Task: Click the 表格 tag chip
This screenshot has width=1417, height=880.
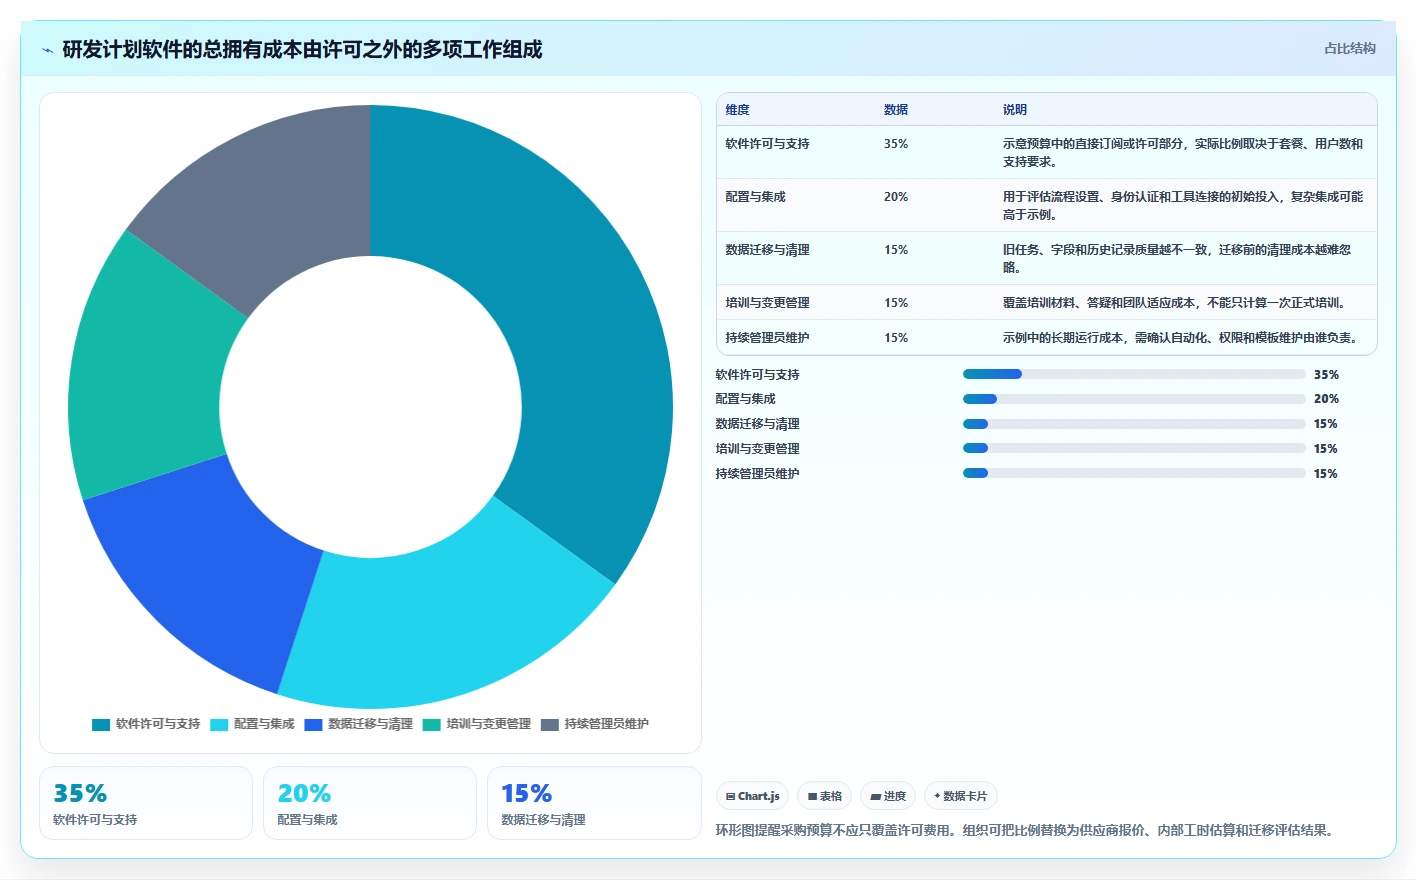Action: (825, 796)
